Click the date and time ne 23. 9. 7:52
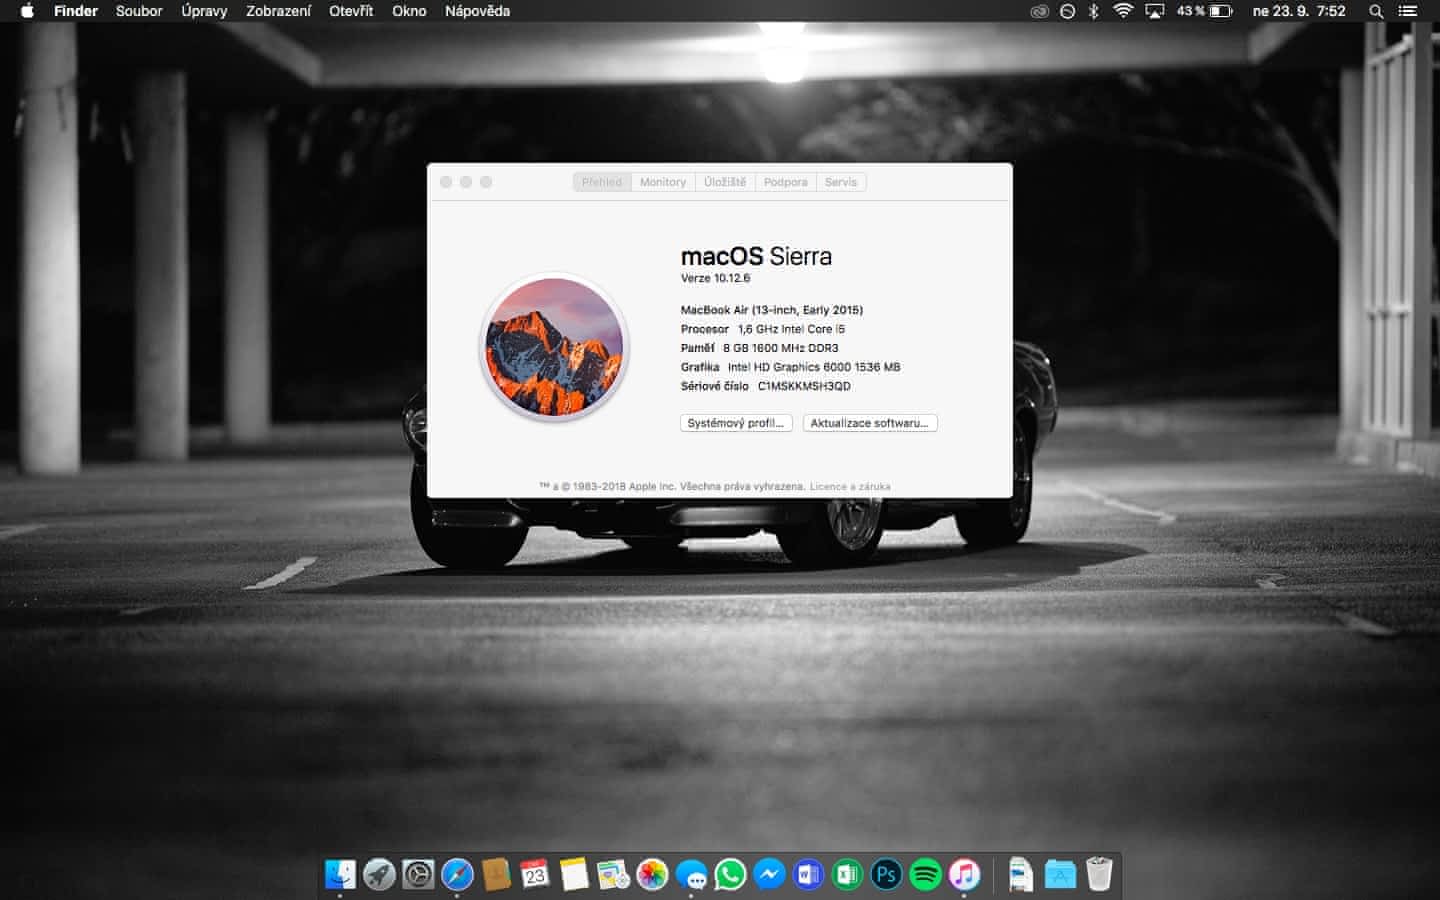 click(x=1299, y=11)
